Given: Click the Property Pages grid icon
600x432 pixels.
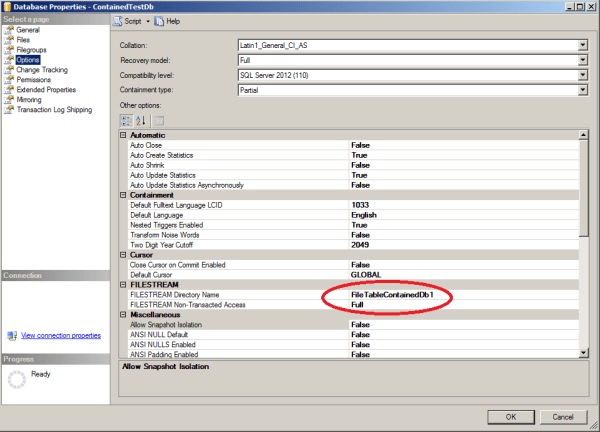Looking at the screenshot, I should 159,121.
